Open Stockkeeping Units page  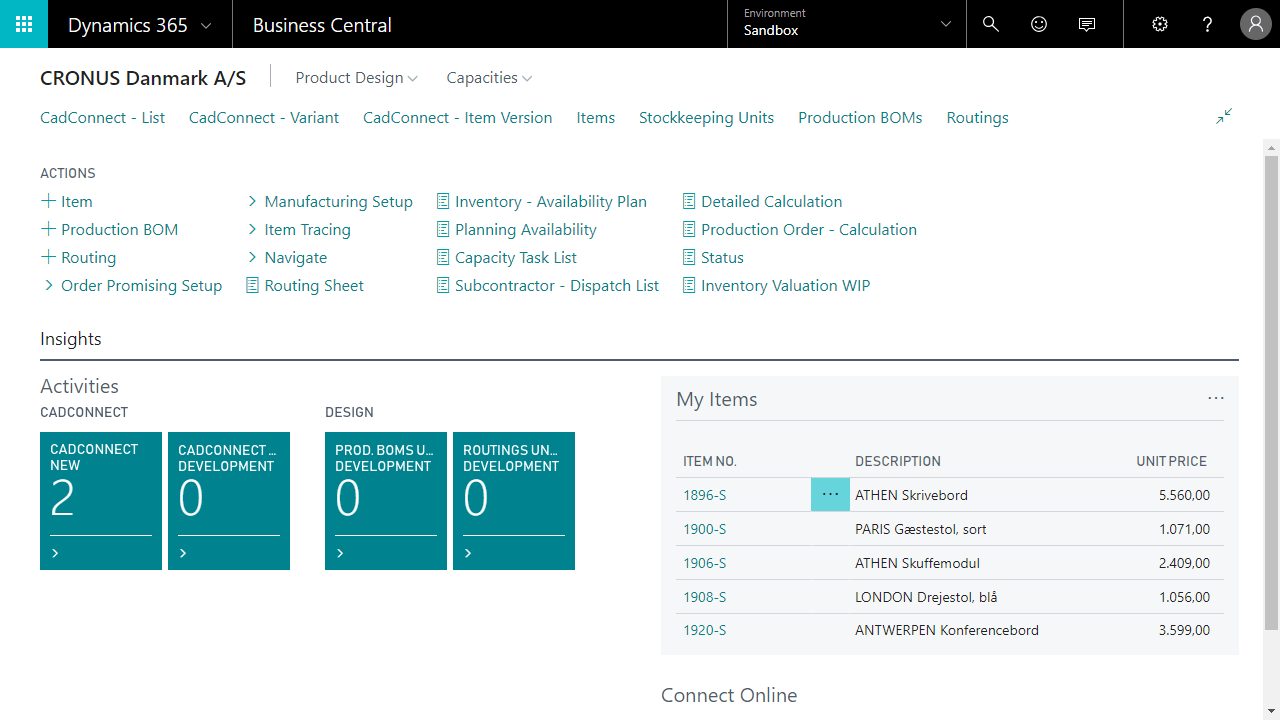(706, 117)
